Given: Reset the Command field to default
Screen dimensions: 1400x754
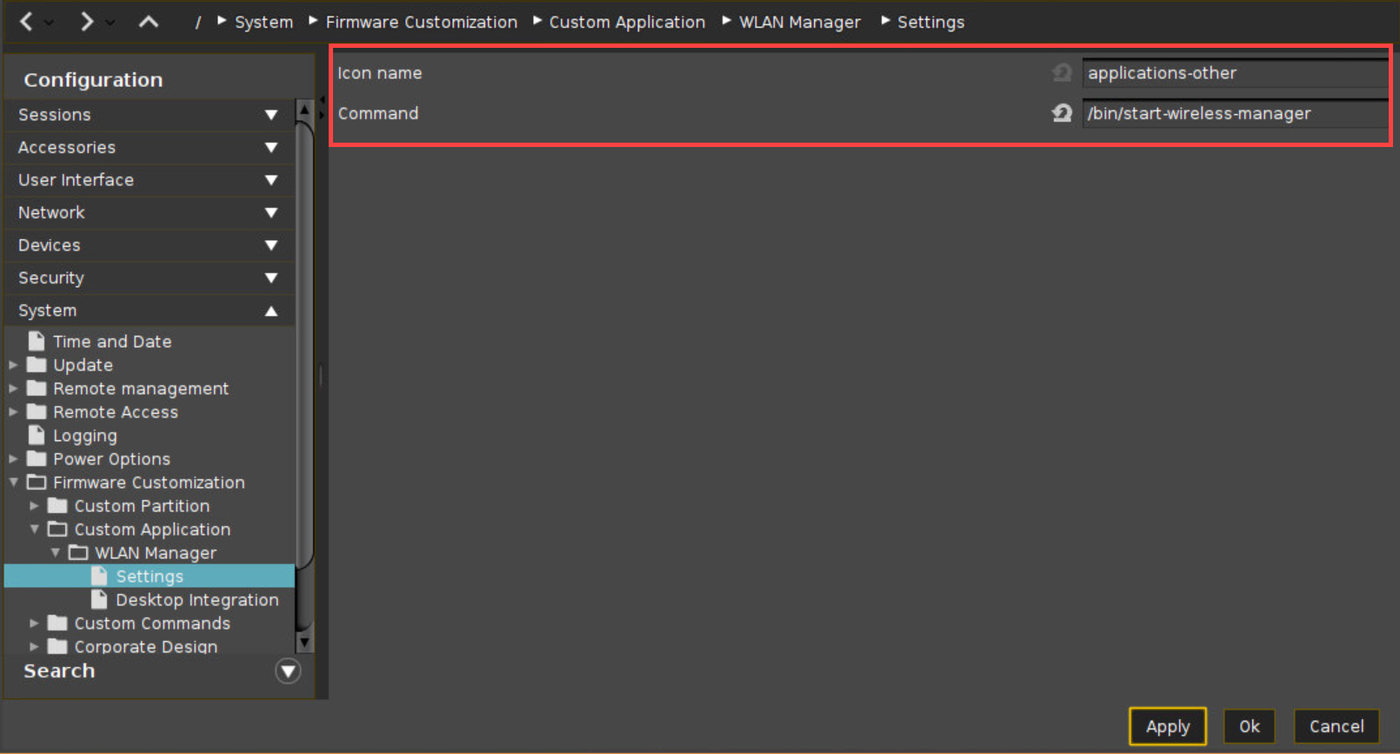Looking at the screenshot, I should tap(1062, 114).
